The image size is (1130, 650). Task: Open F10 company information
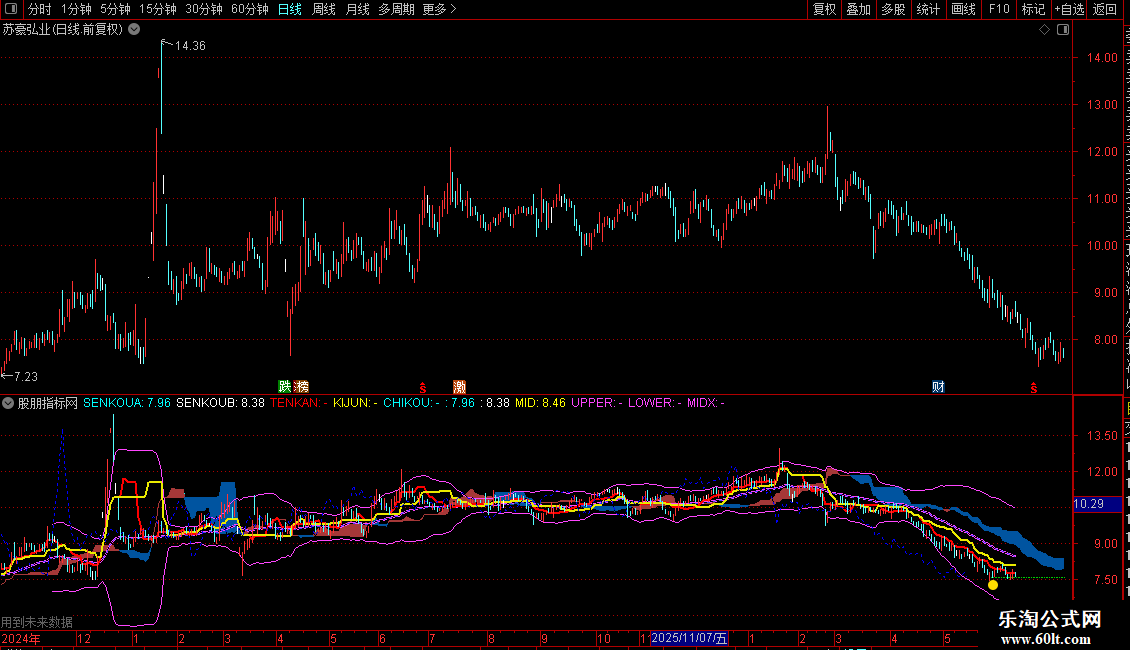click(x=999, y=9)
